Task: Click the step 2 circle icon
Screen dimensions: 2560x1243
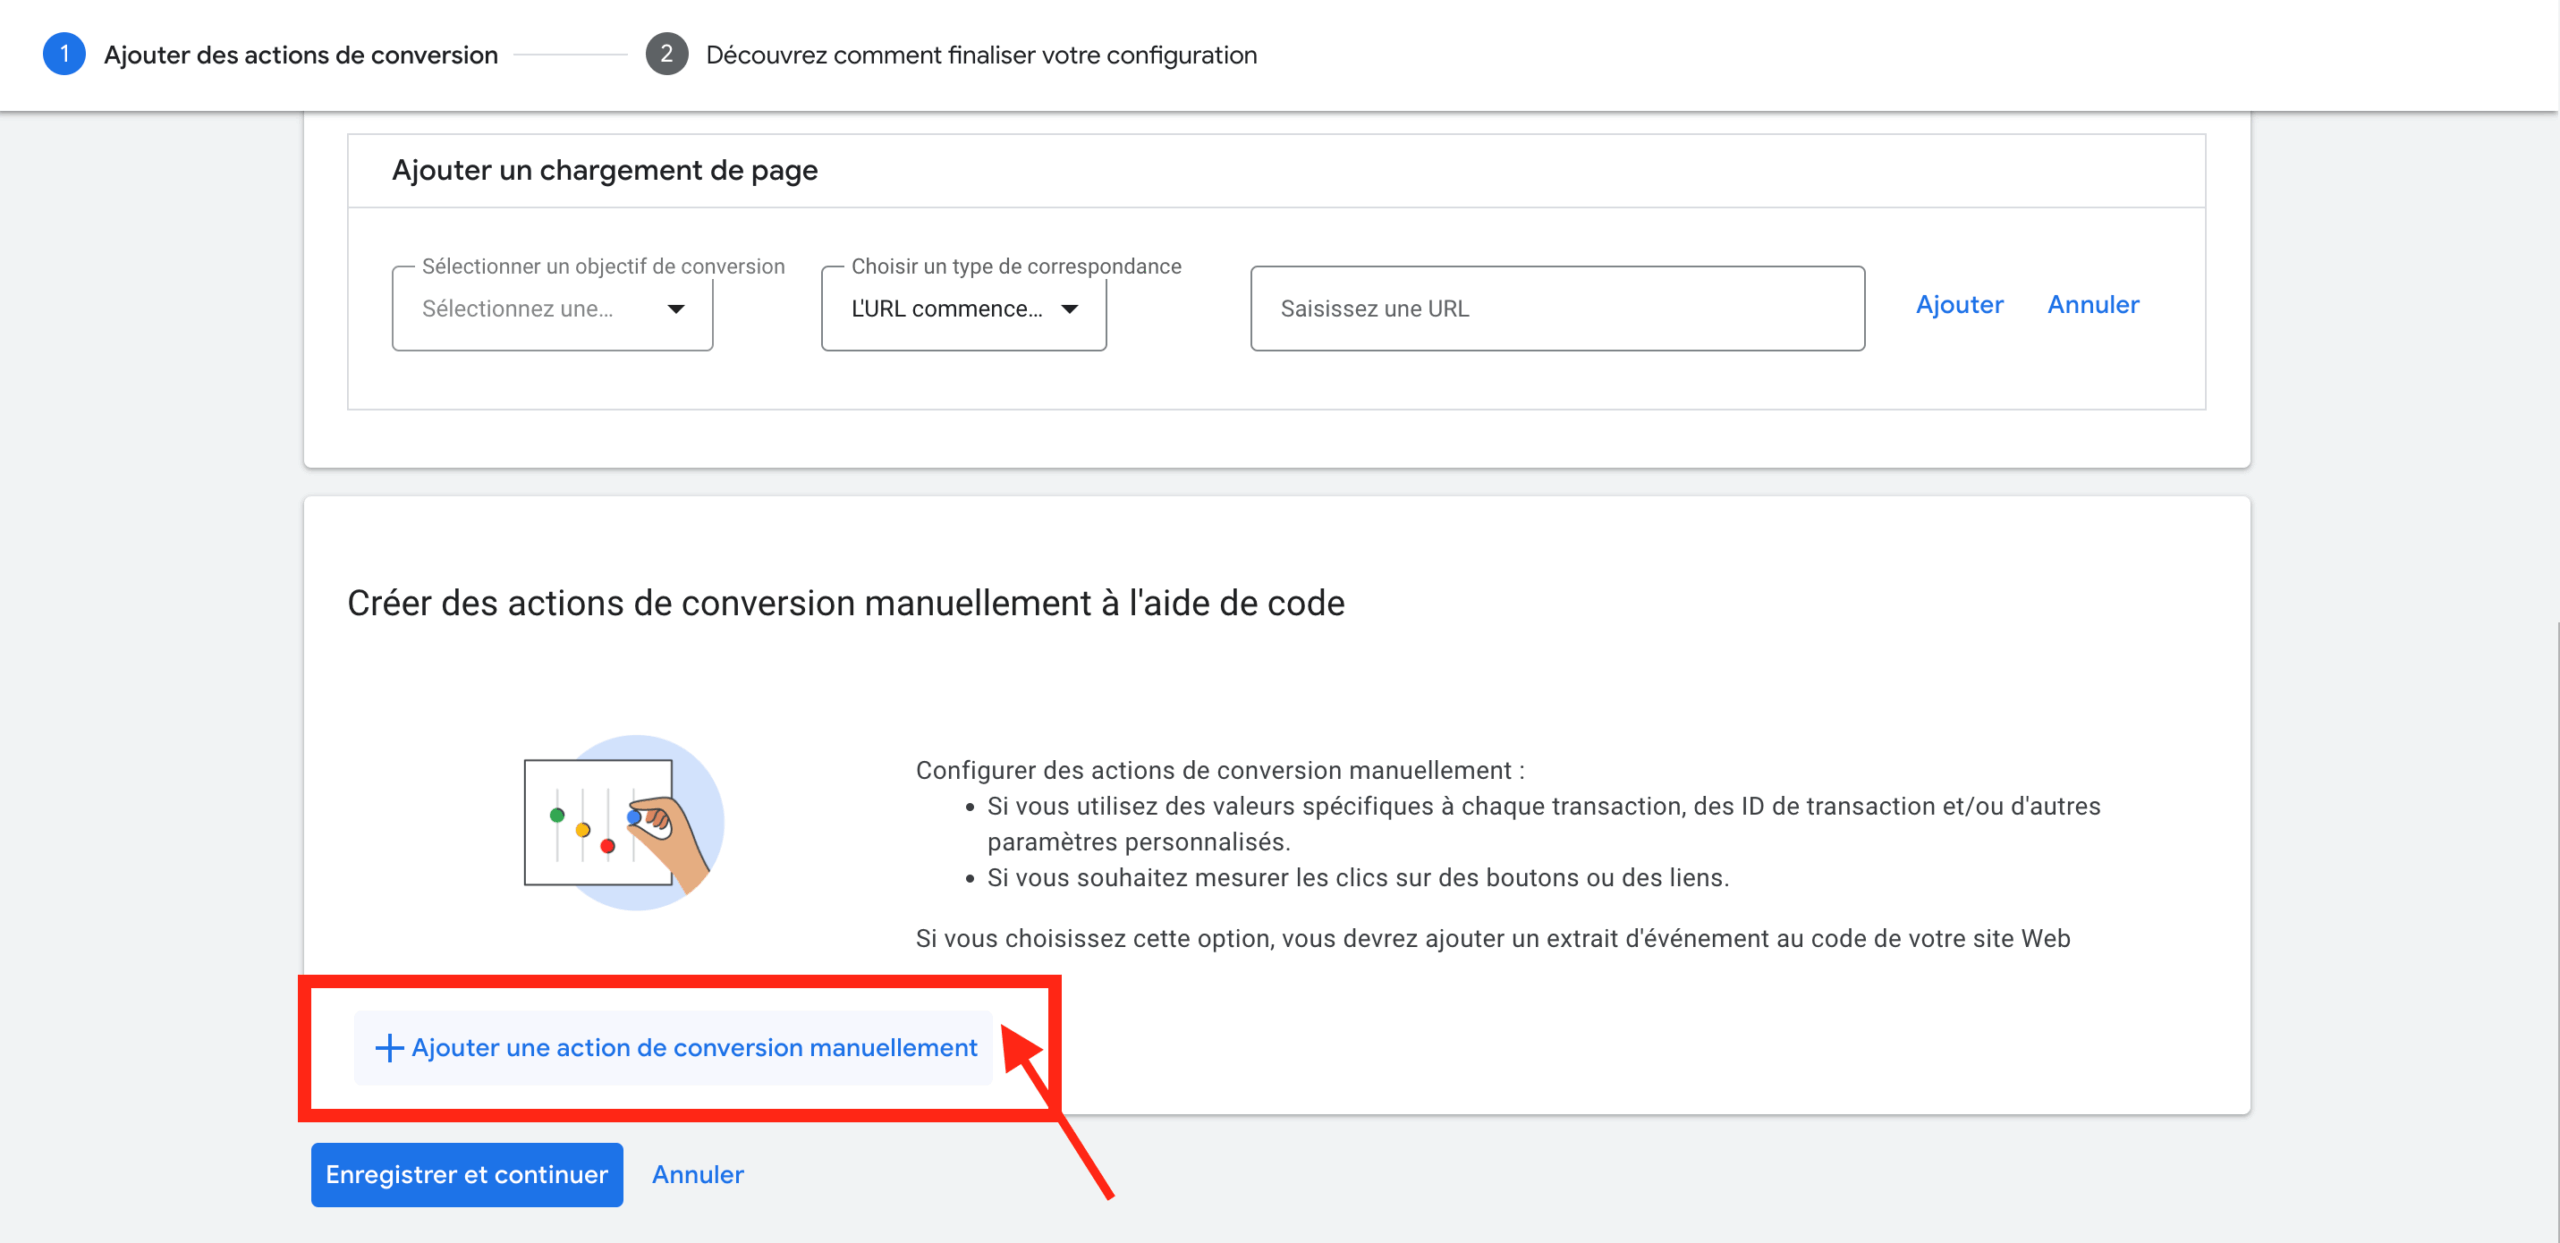Action: pyautogui.click(x=666, y=54)
